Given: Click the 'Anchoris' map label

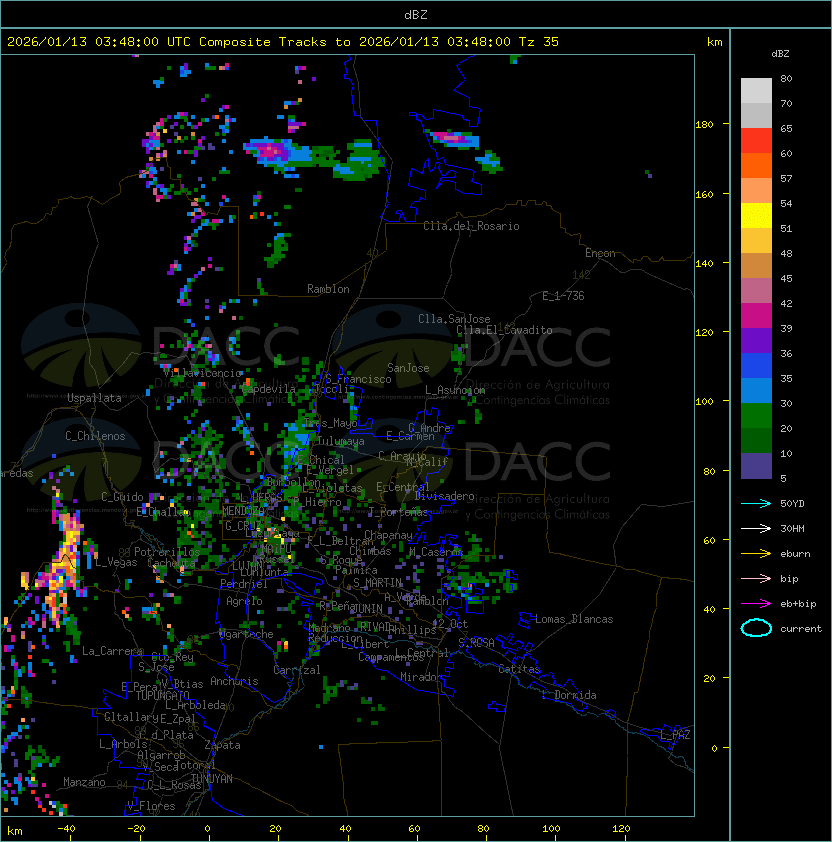Looking at the screenshot, I should click(x=234, y=681).
